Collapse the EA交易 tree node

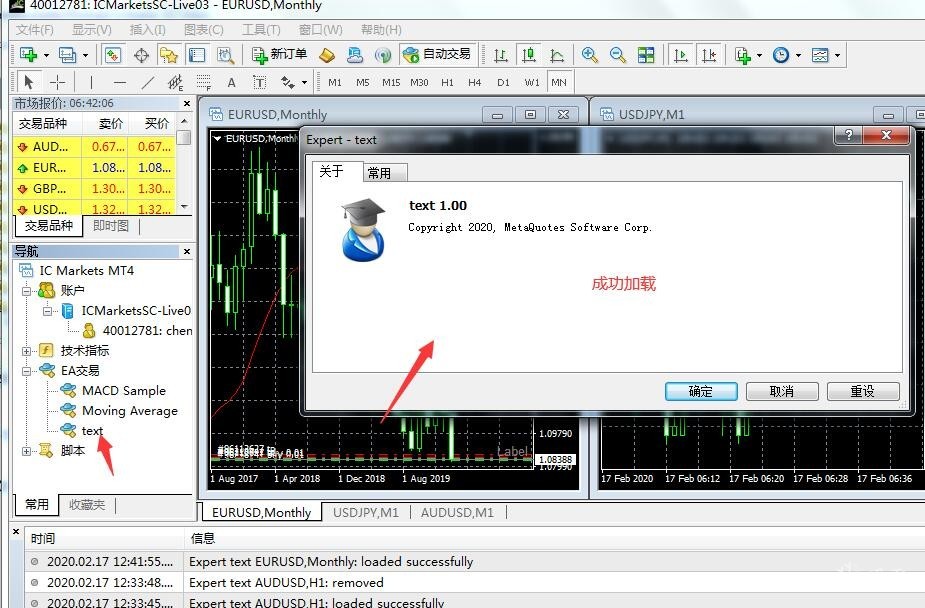pyautogui.click(x=27, y=371)
